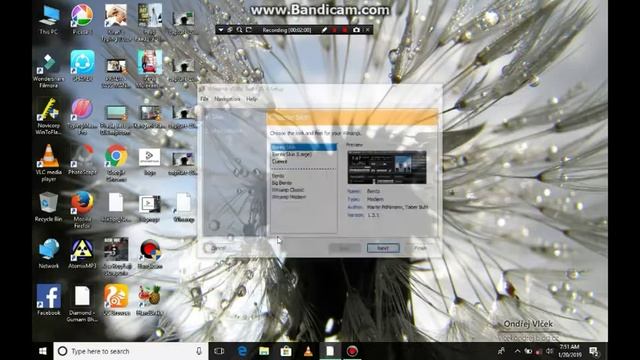Screen dimensions: 640x360
Task: Open SHAREit desktop shortcut
Action: [82, 66]
